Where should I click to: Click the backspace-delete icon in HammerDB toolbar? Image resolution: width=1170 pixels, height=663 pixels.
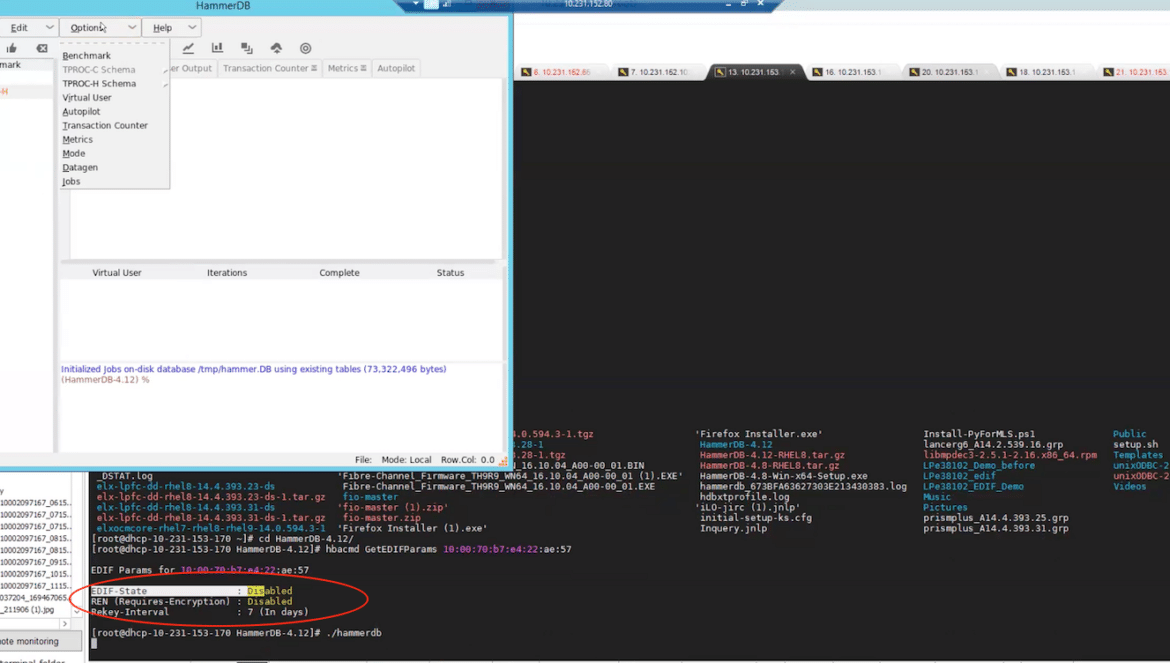click(42, 48)
